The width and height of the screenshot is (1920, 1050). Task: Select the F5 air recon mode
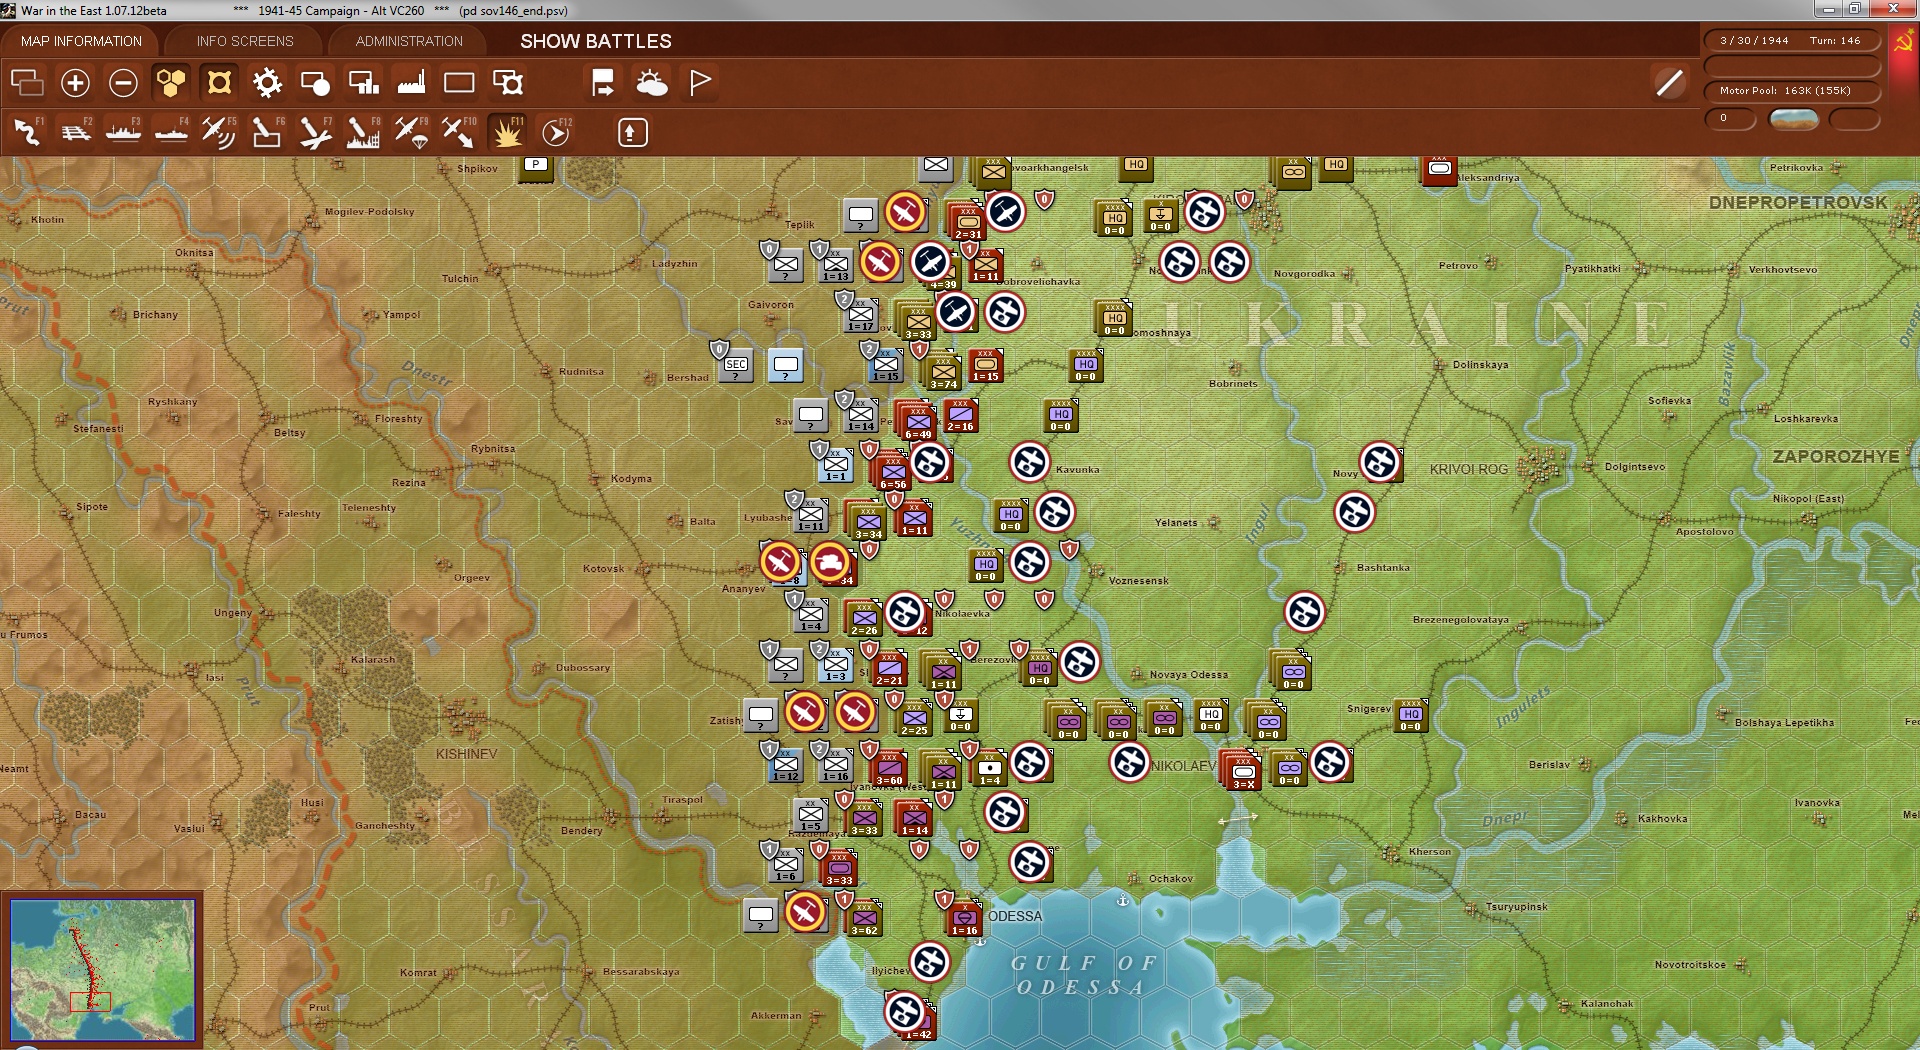coord(219,132)
